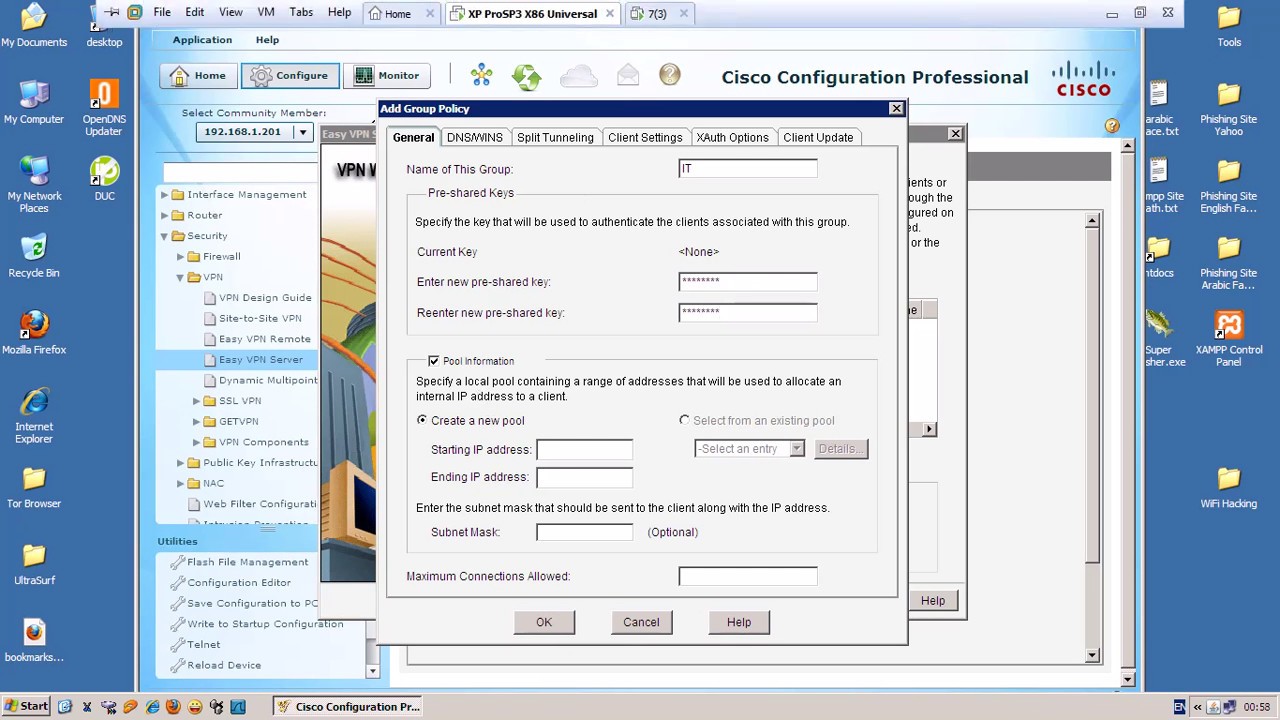Expand the Firewall tree node
Screen dimensions: 1280x720
pyautogui.click(x=180, y=257)
